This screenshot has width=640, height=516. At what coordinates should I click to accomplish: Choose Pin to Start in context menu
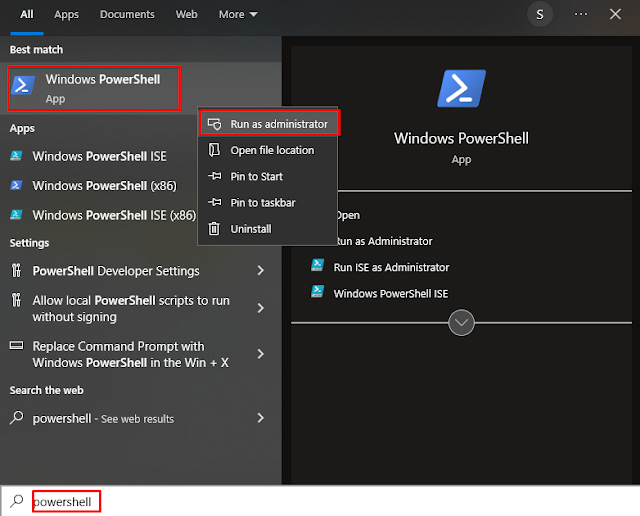(x=268, y=176)
